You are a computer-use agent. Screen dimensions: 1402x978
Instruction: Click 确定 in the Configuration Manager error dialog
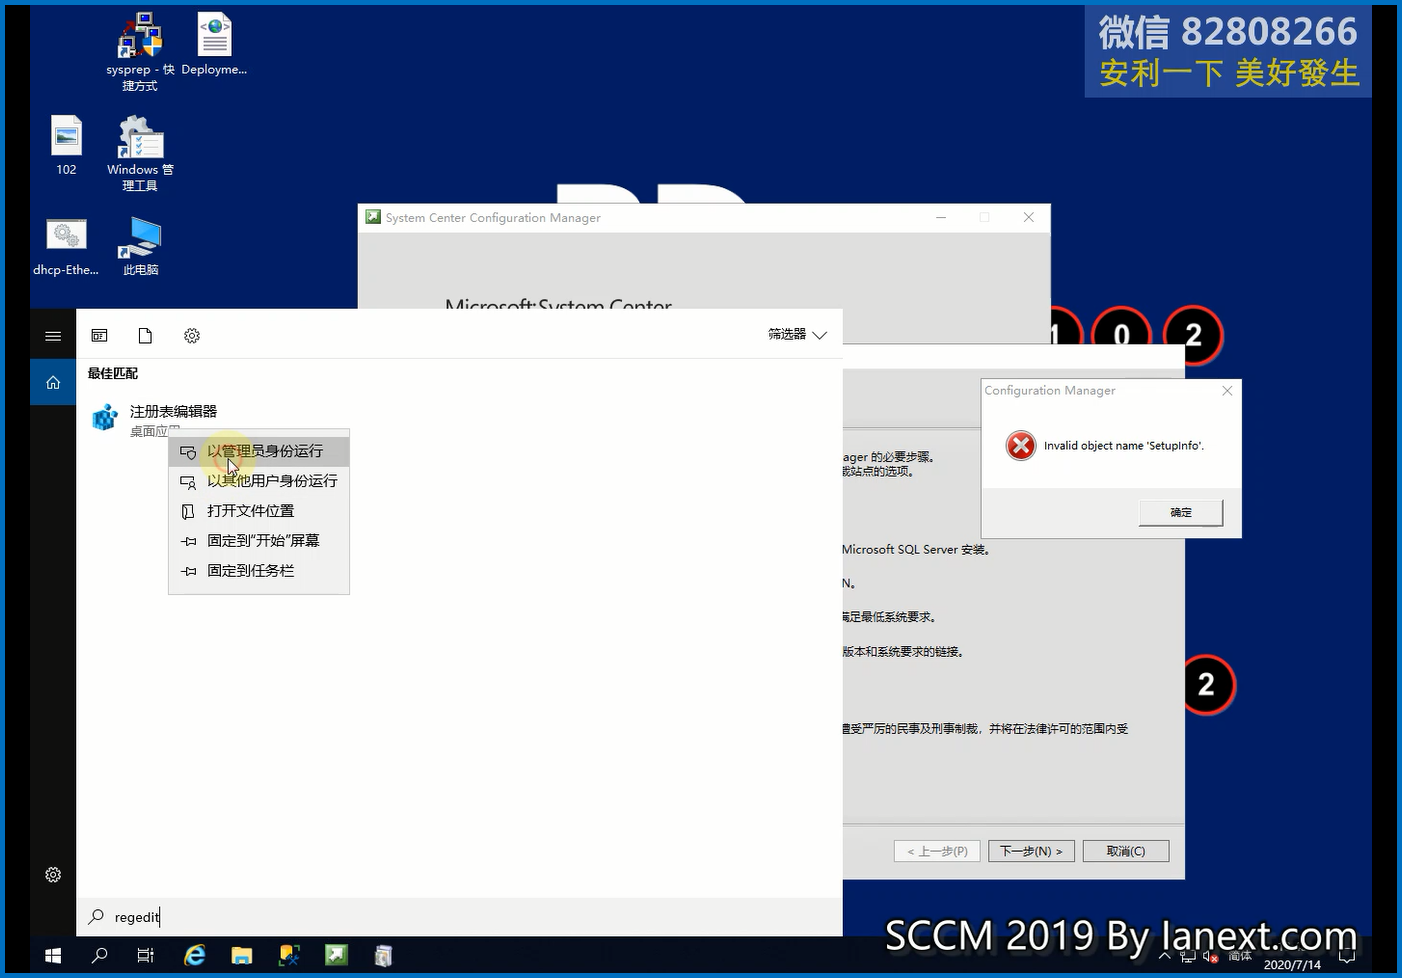[1181, 512]
